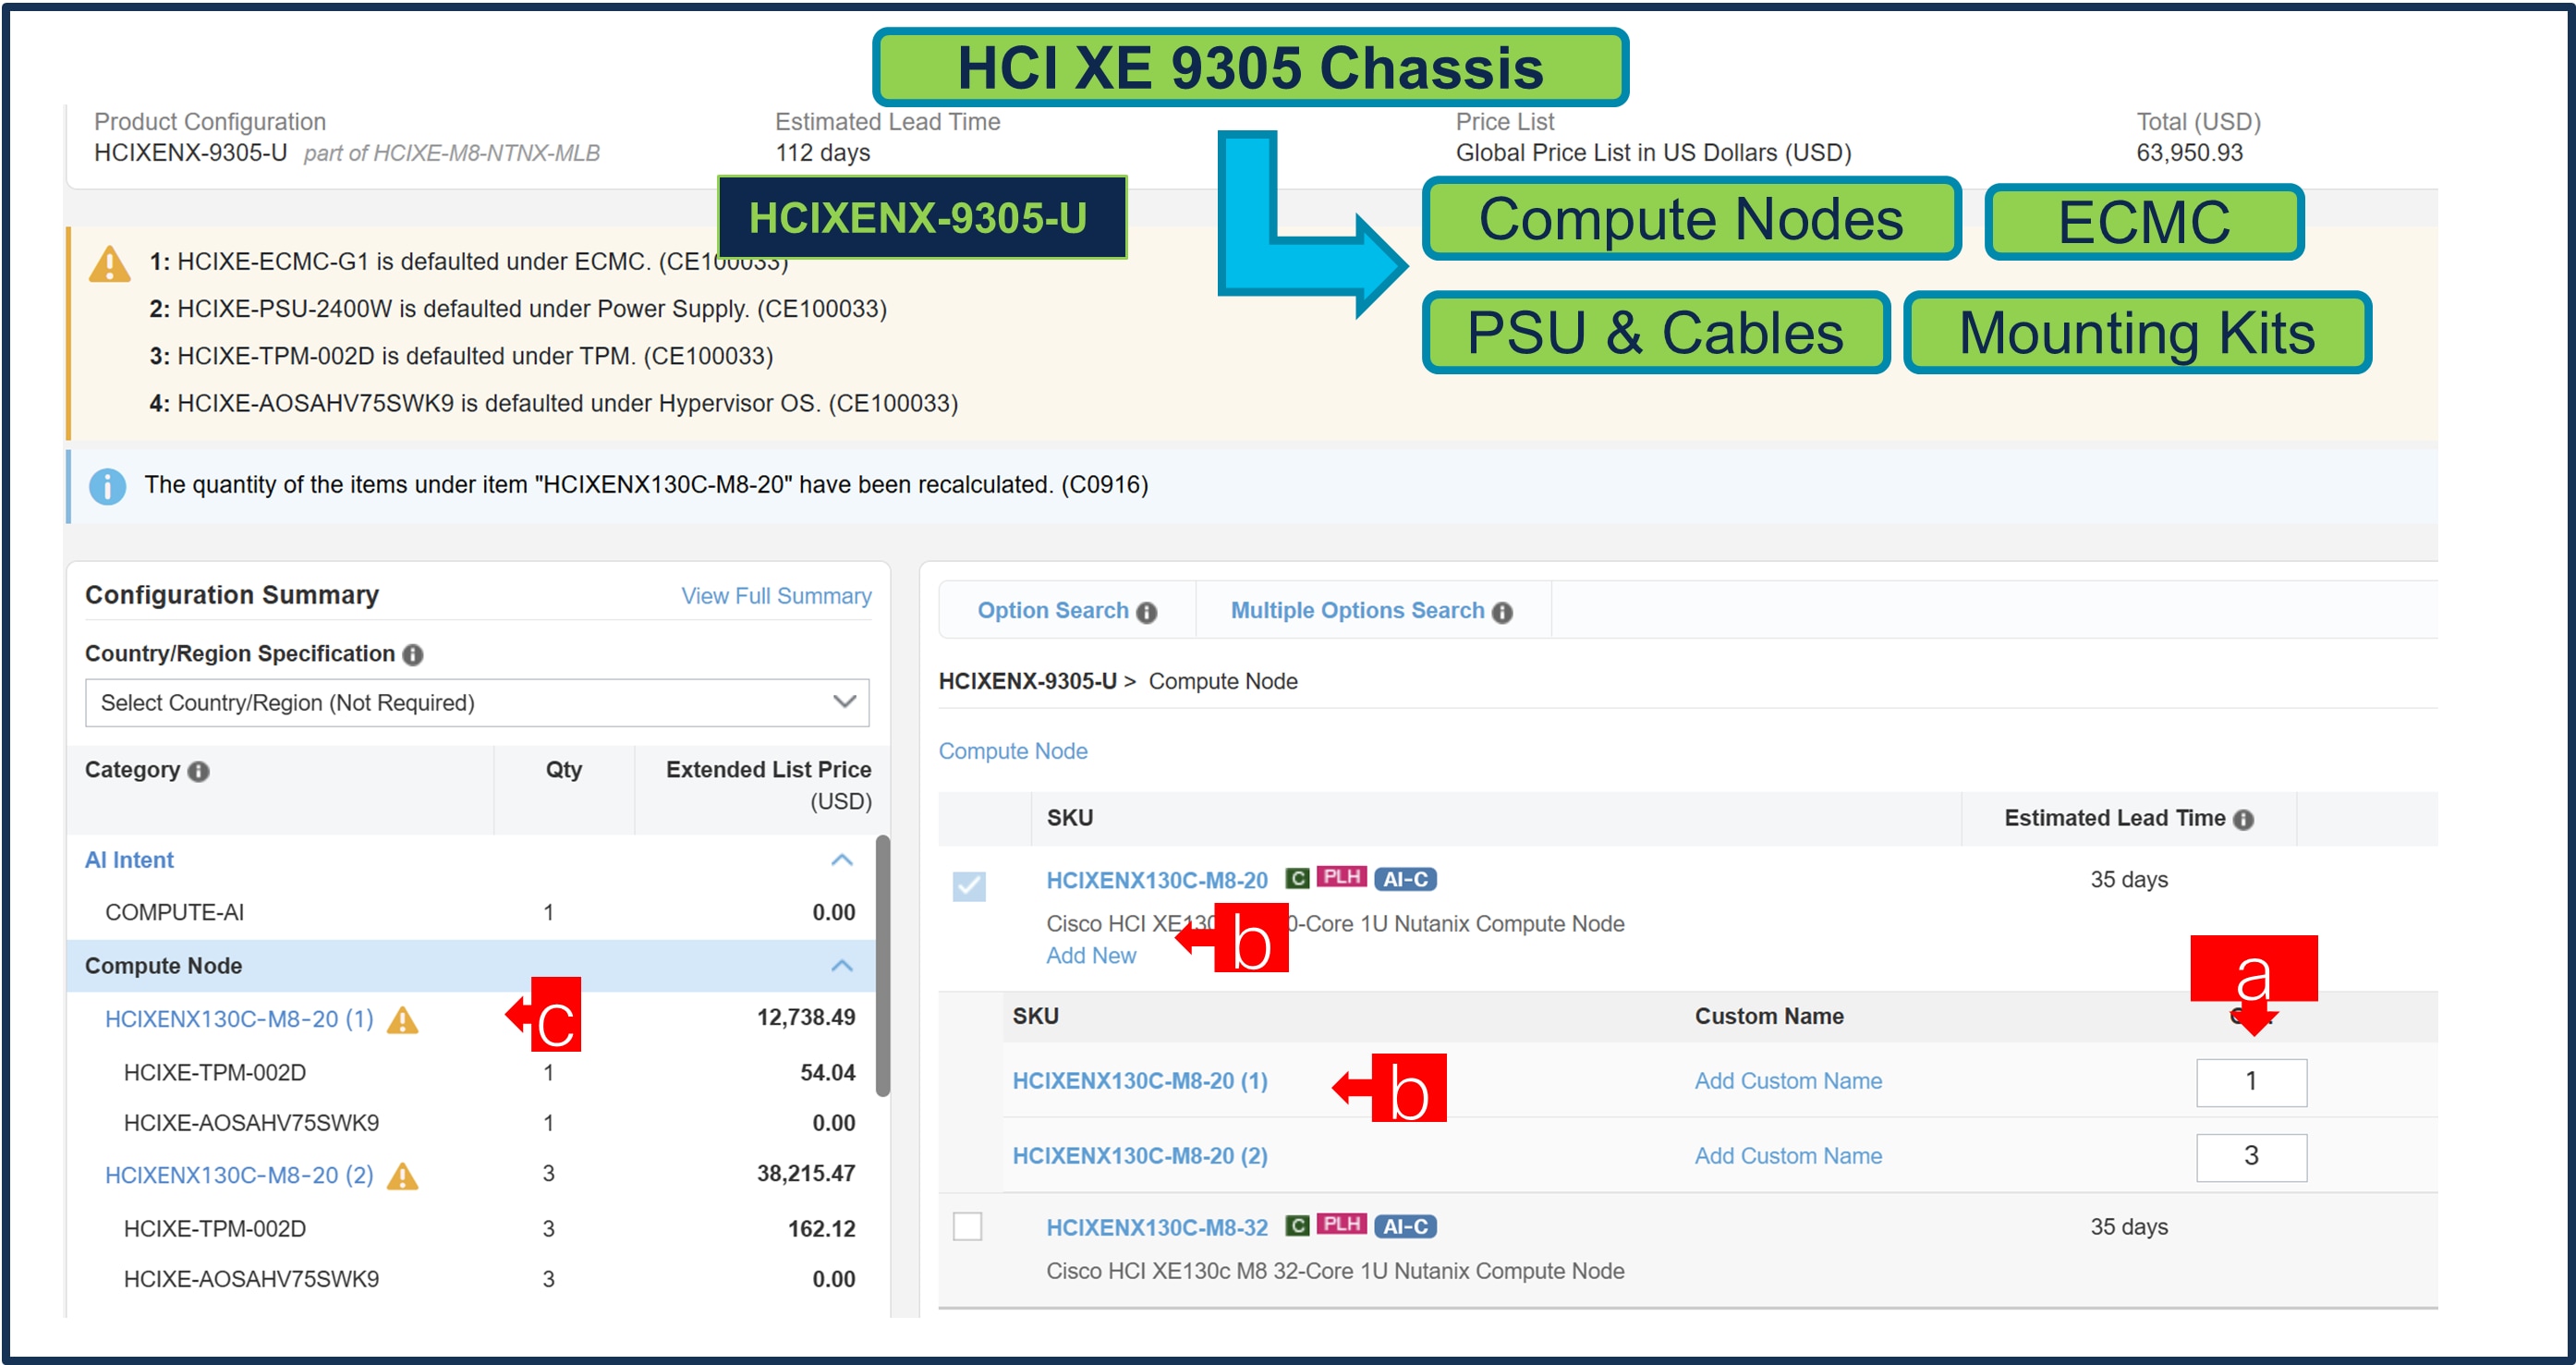2576x1365 pixels.
Task: Click the blue info icon next to recalculated message
Action: (107, 486)
